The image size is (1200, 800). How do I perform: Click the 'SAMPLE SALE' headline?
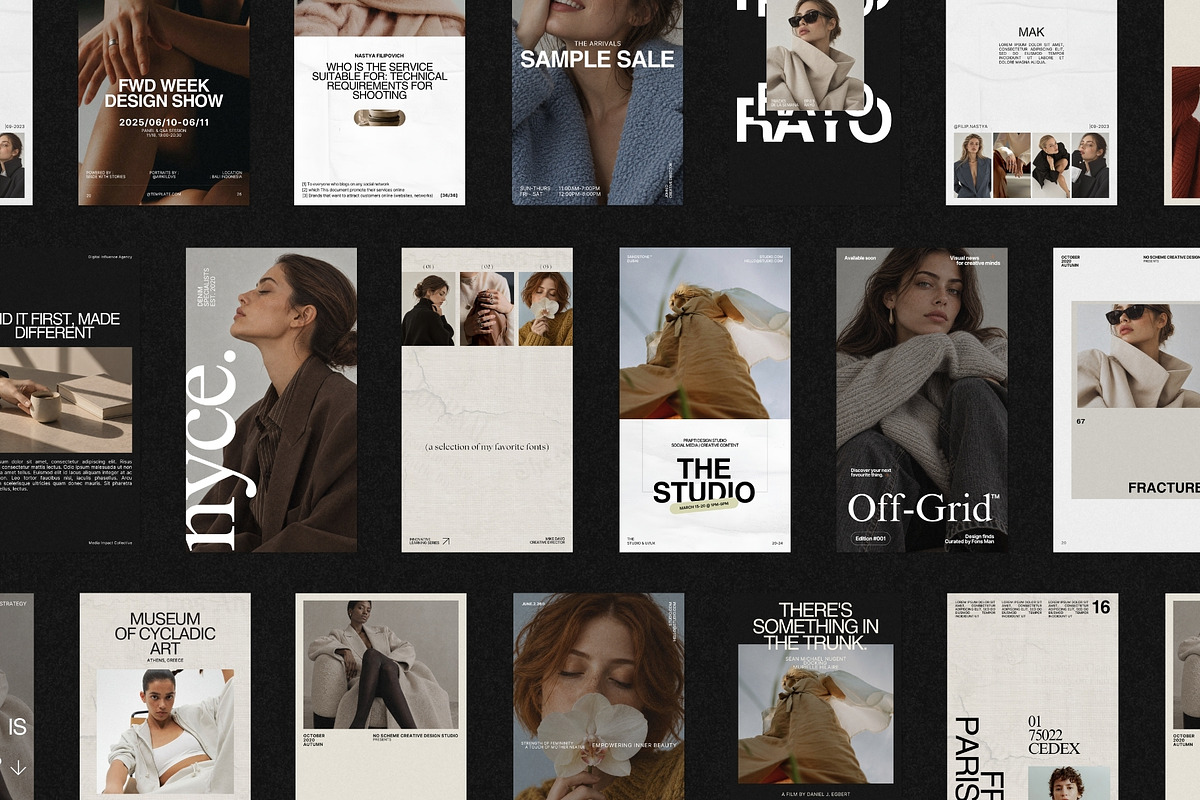597,59
